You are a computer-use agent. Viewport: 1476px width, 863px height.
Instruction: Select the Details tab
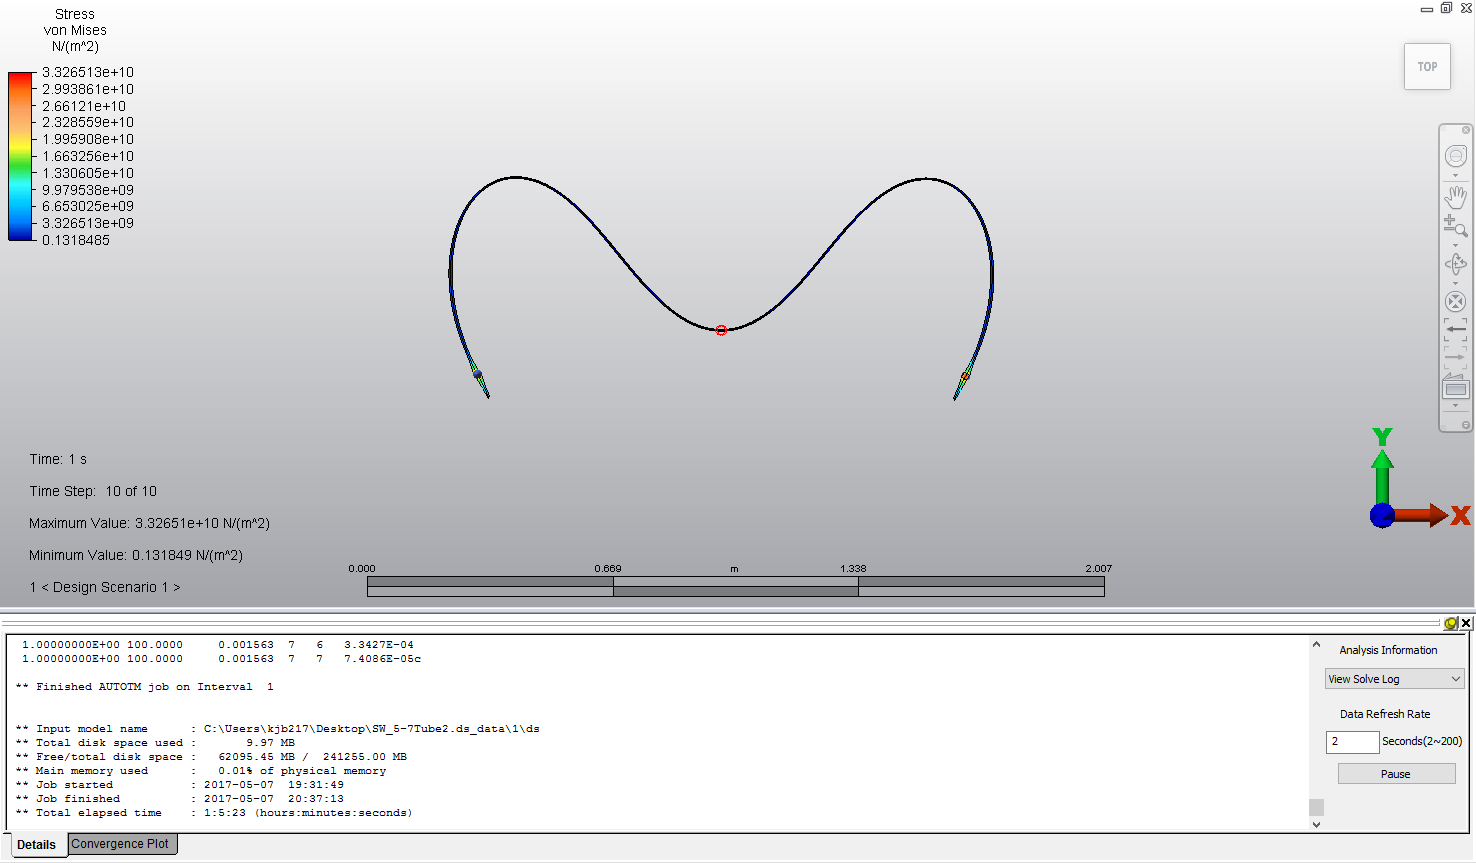coord(37,845)
